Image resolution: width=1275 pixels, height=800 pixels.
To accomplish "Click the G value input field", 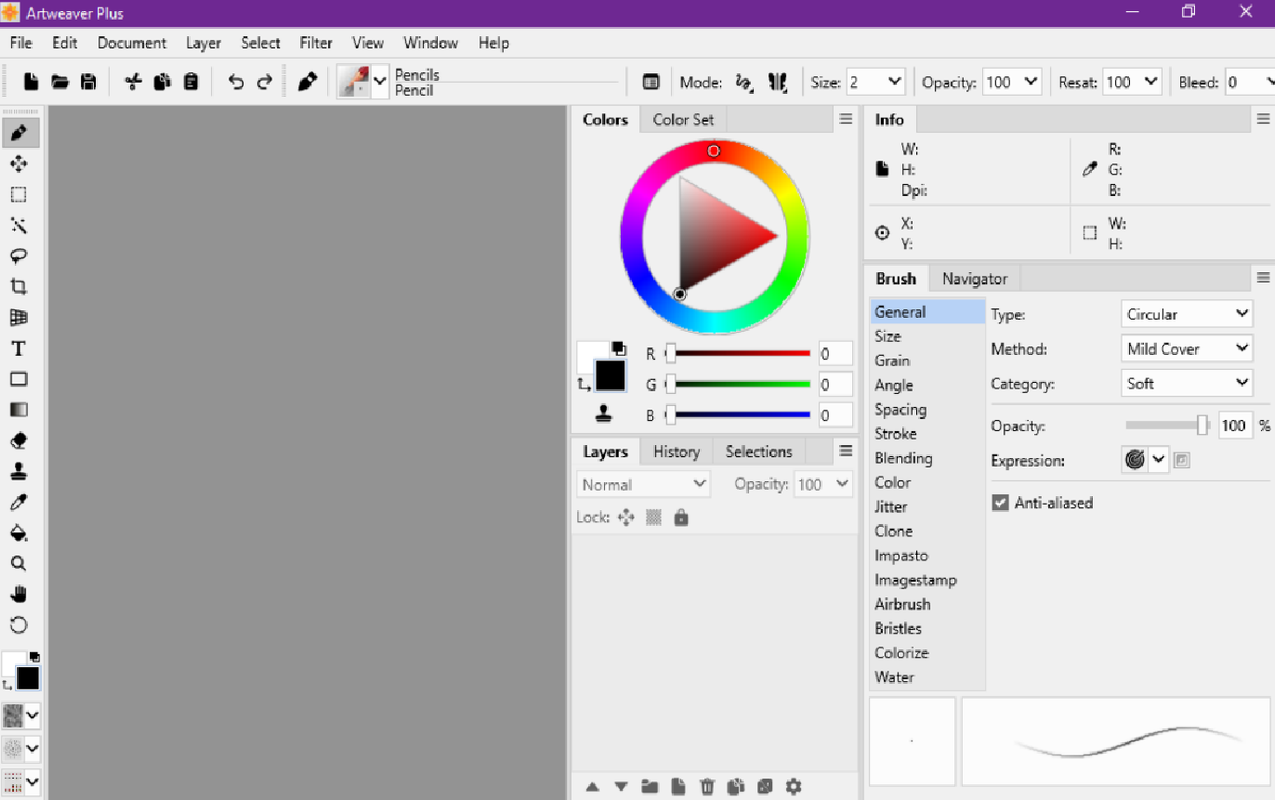I will (x=835, y=384).
